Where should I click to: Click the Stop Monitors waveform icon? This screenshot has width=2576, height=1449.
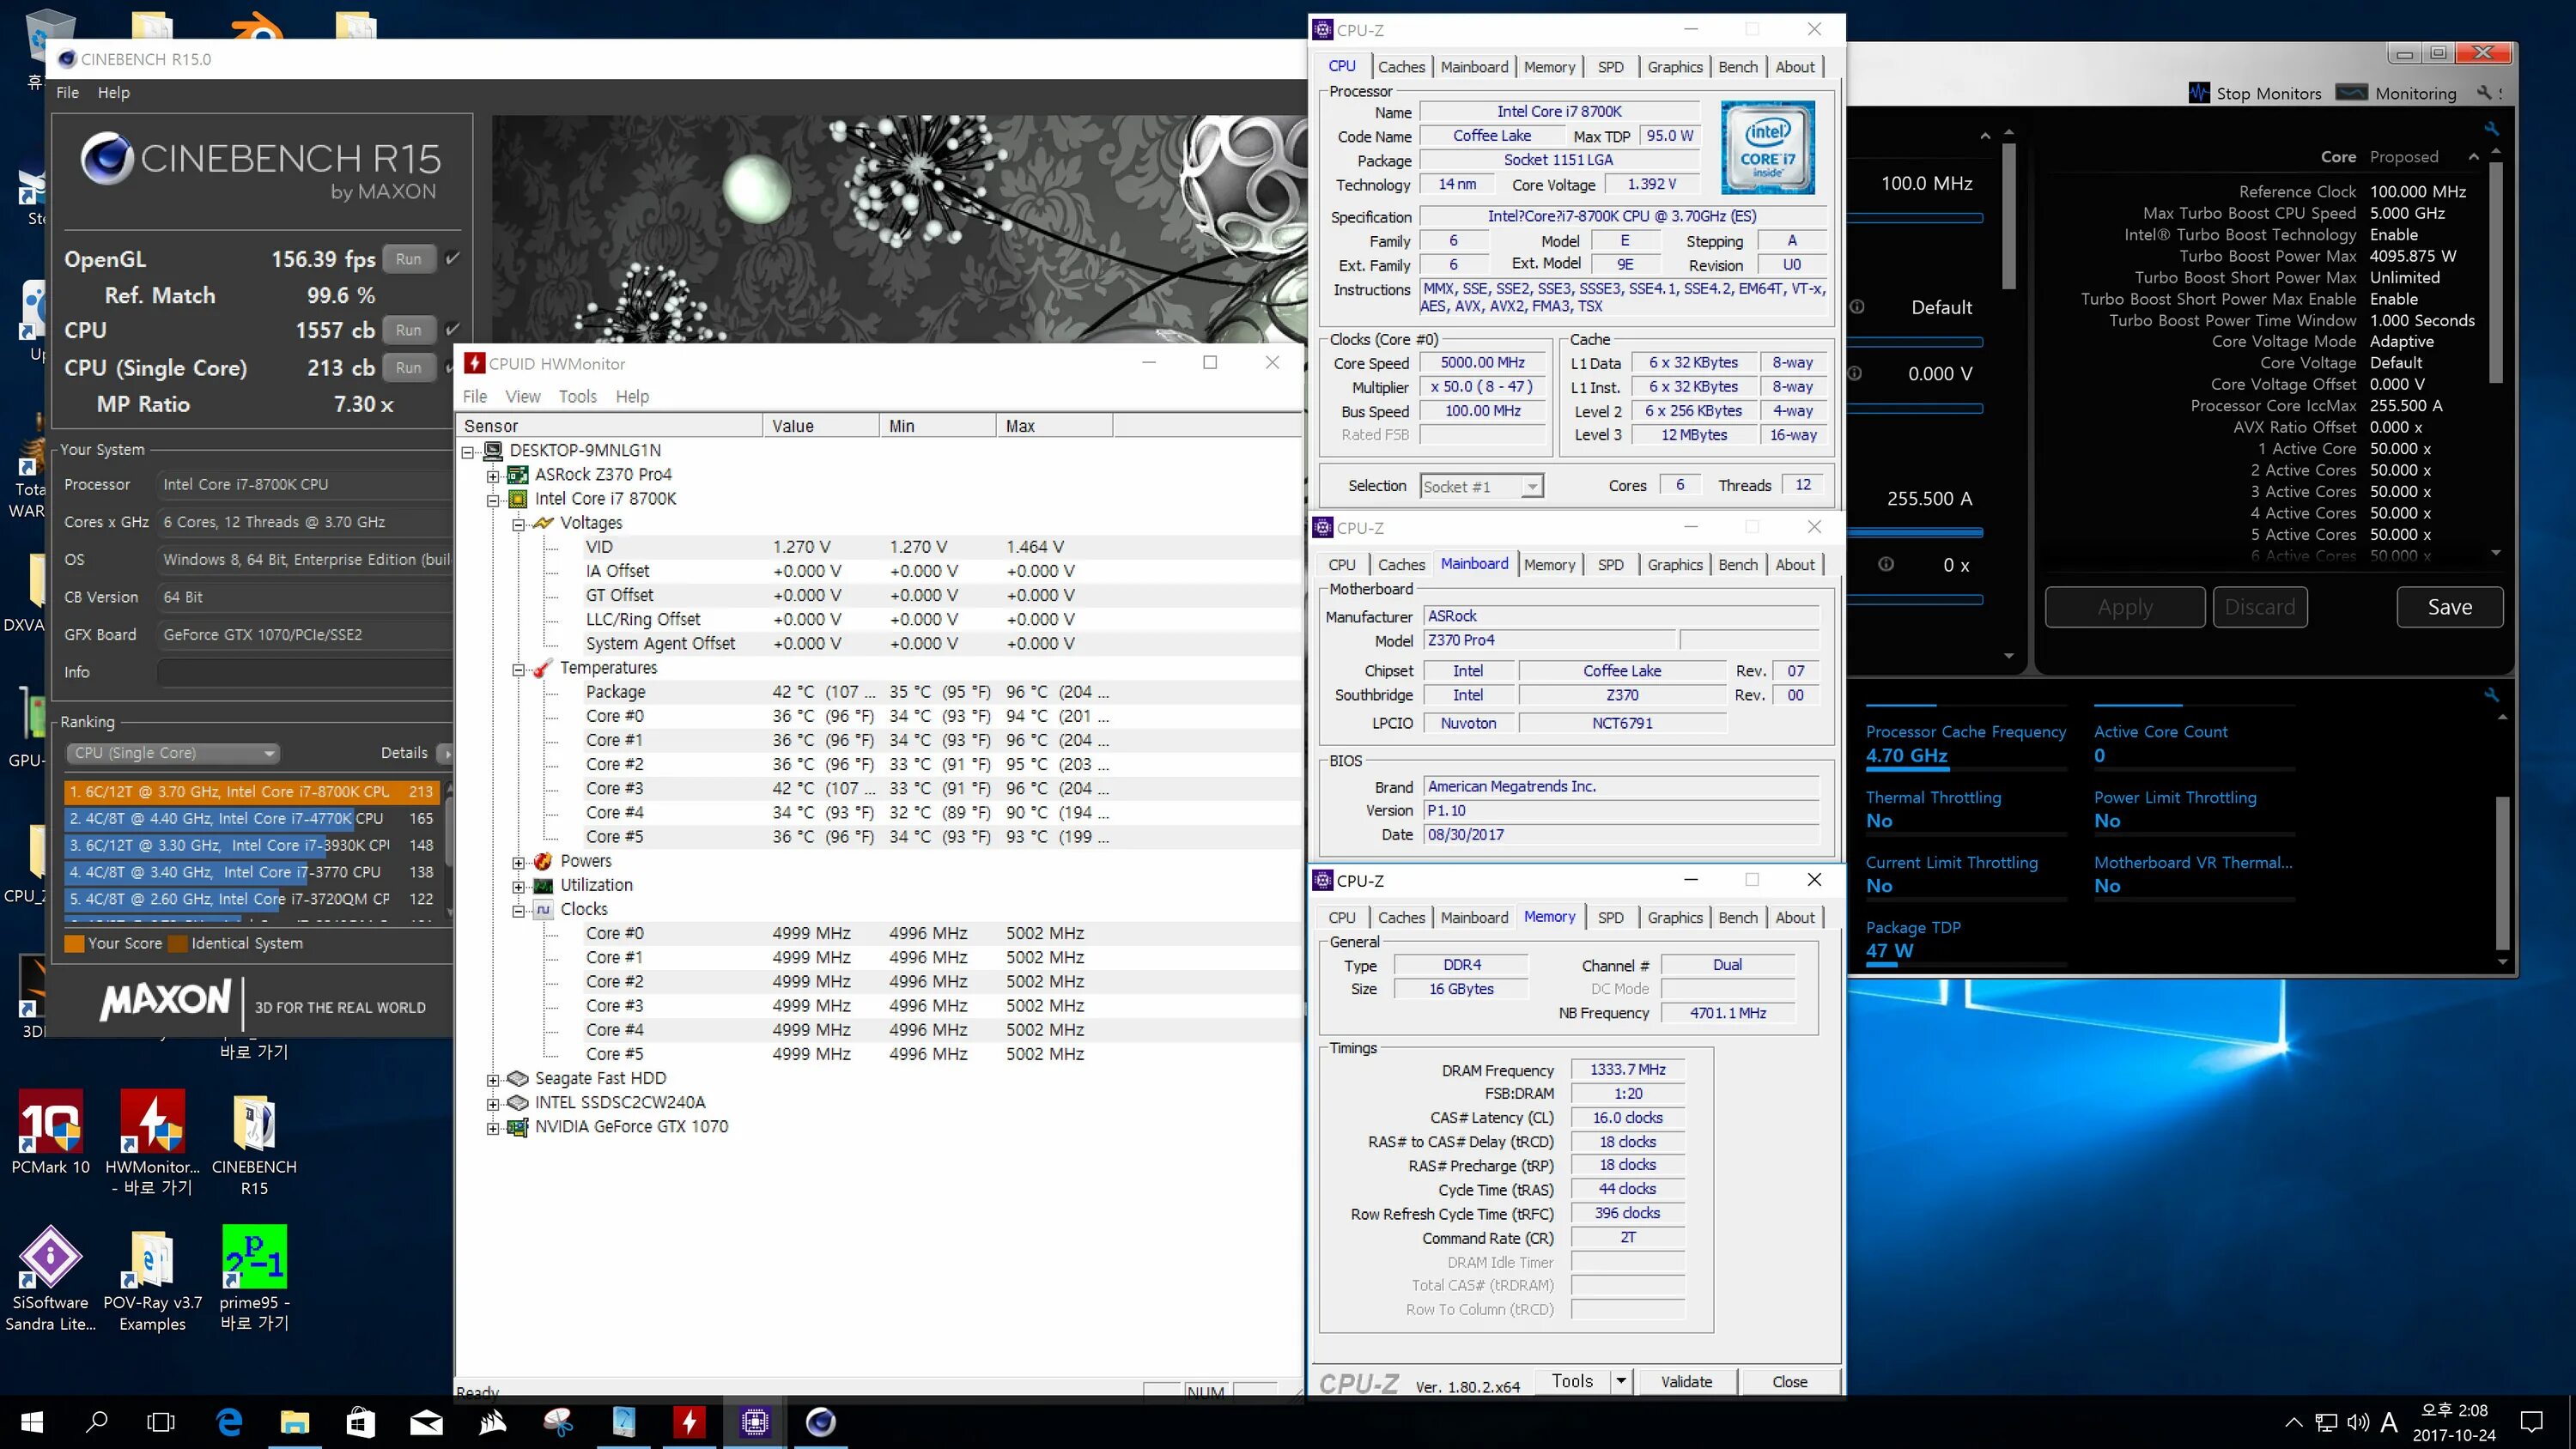coord(2198,93)
